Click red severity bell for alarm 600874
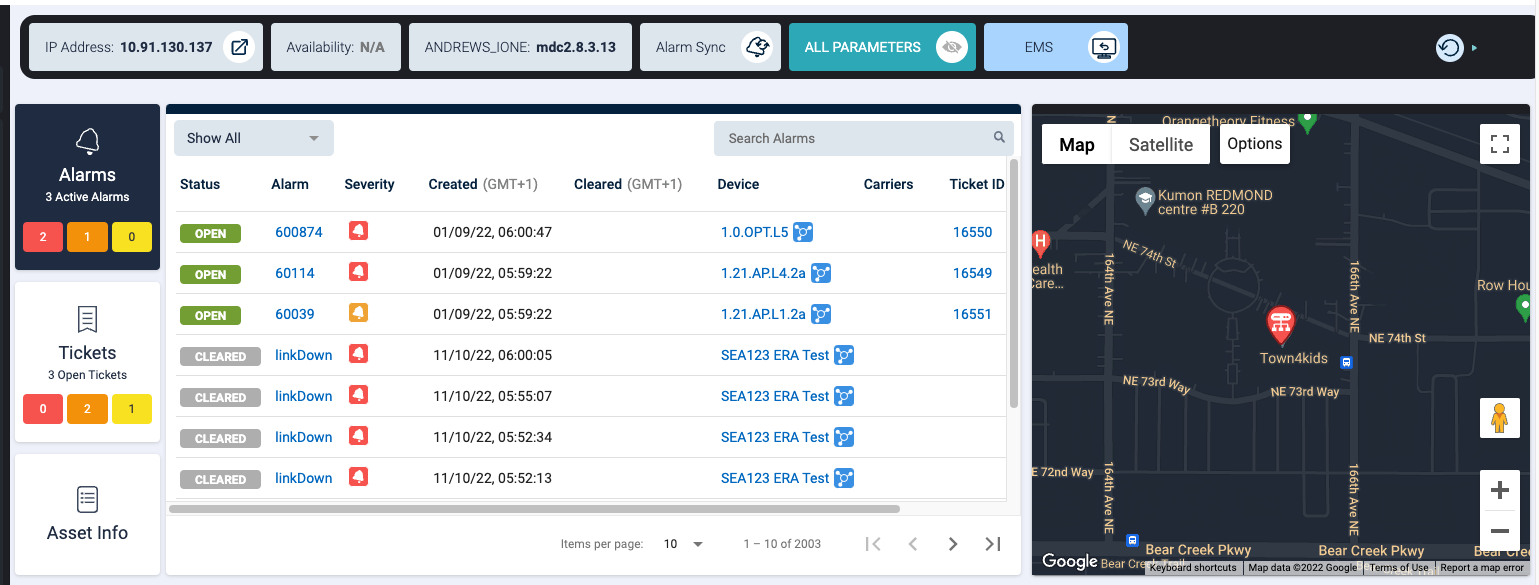Viewport: 1539px width, 585px height. [x=358, y=231]
